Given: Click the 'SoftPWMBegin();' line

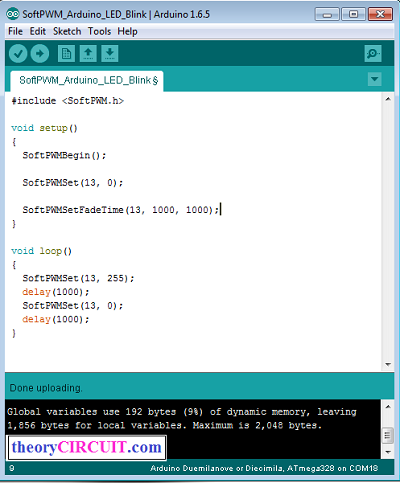Looking at the screenshot, I should click(64, 155).
